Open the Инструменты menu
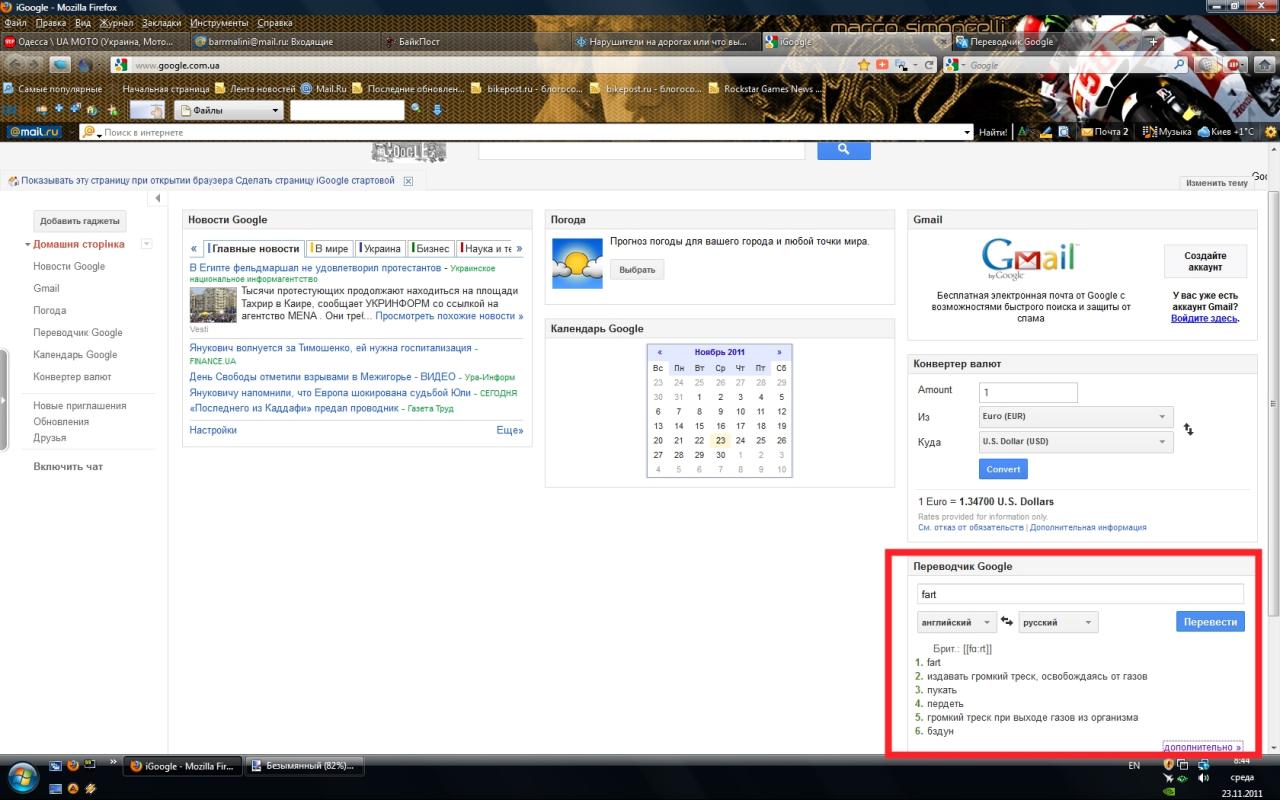This screenshot has height=800, width=1280. point(220,22)
